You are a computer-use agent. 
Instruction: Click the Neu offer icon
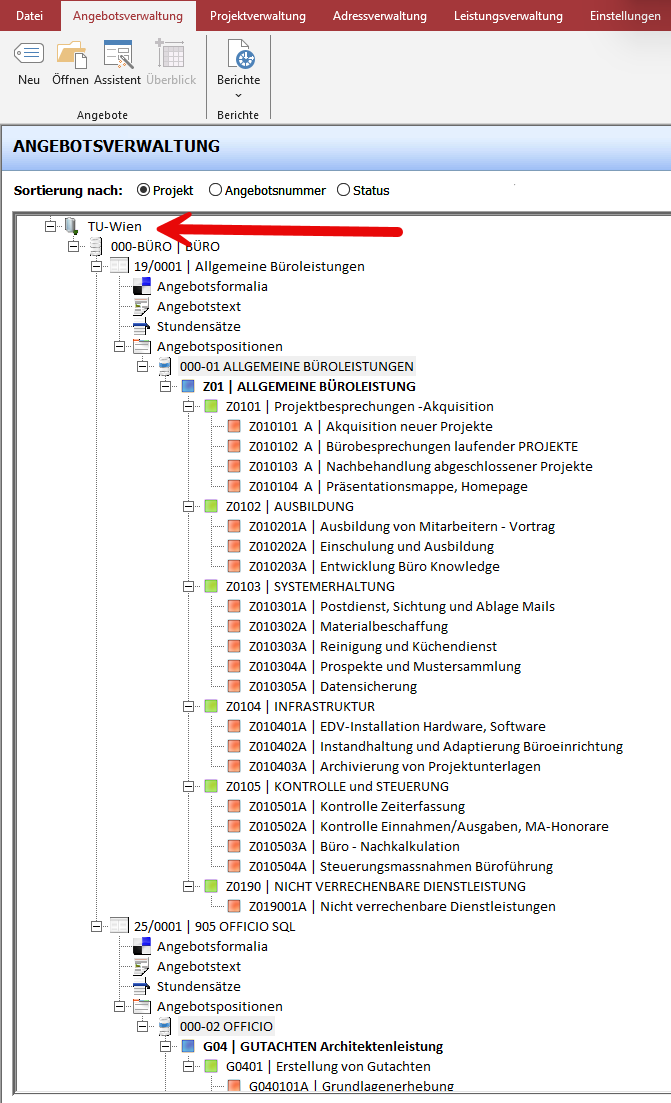[29, 56]
